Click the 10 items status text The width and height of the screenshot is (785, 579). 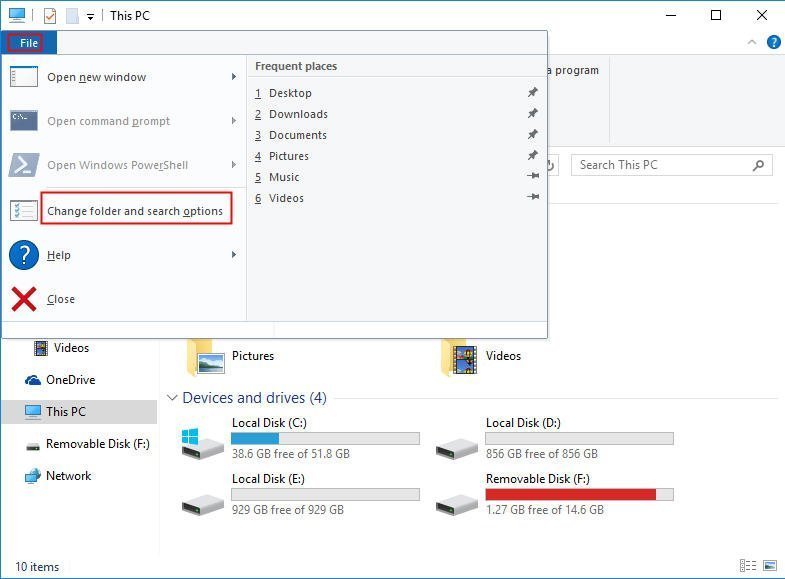[x=37, y=567]
